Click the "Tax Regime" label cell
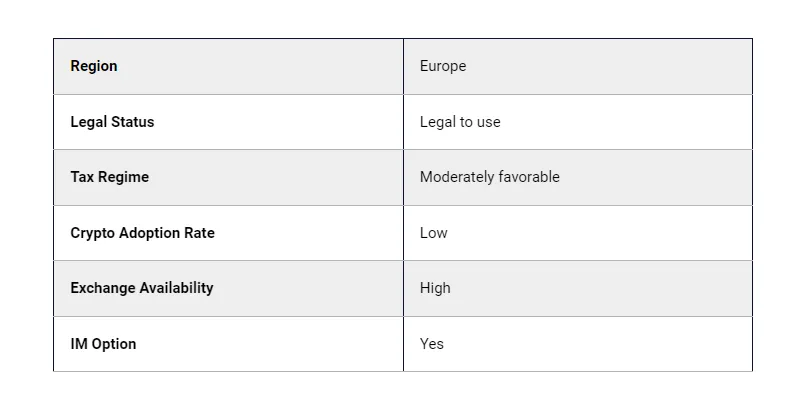801x413 pixels. click(109, 177)
